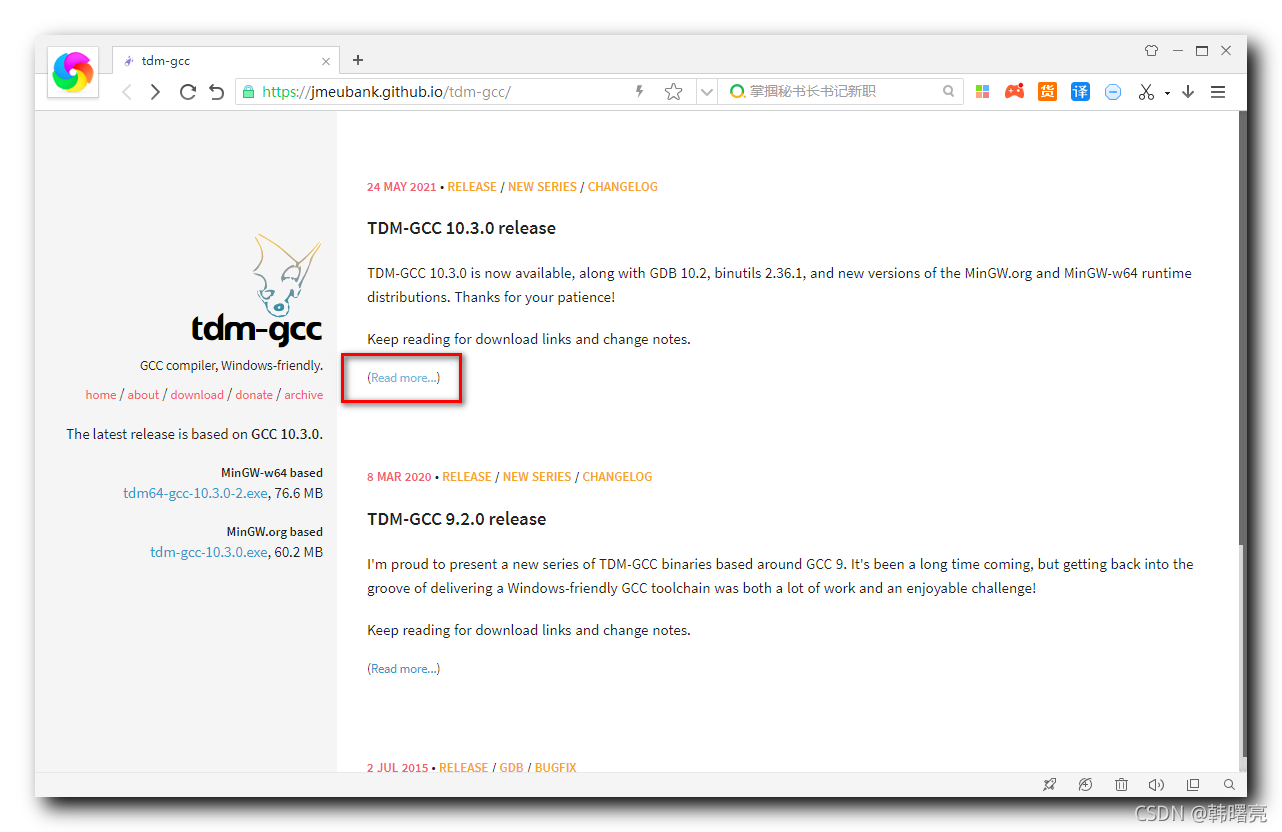This screenshot has height=832, width=1282.
Task: Open the blue translate extension
Action: [x=1080, y=92]
